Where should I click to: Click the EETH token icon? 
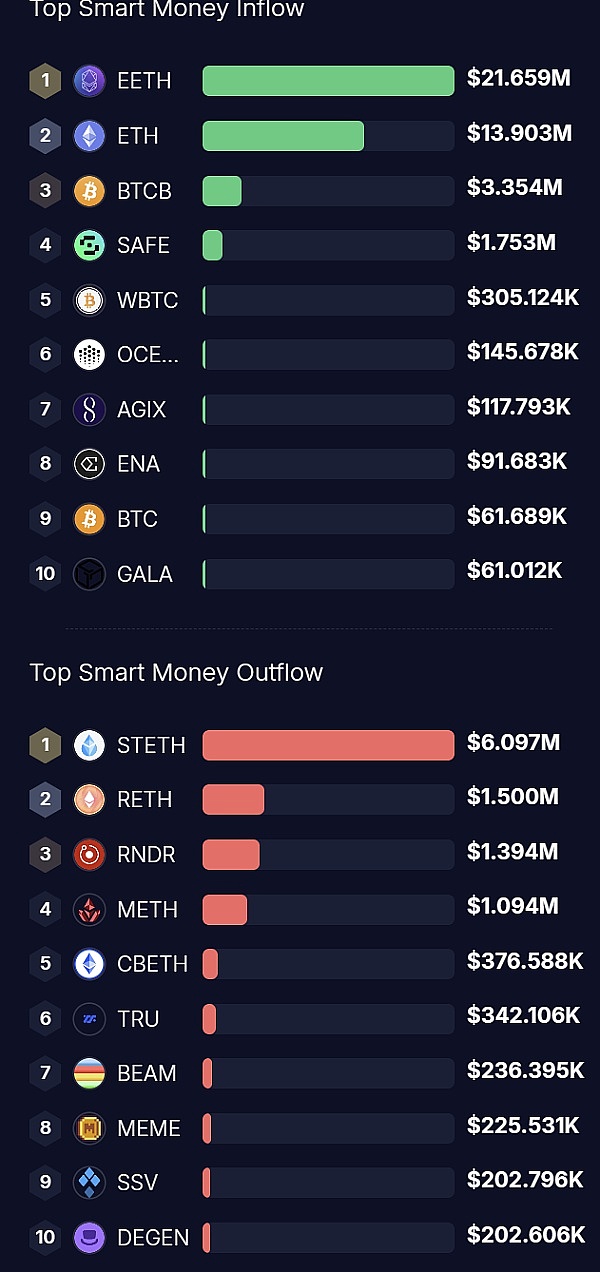tap(89, 81)
